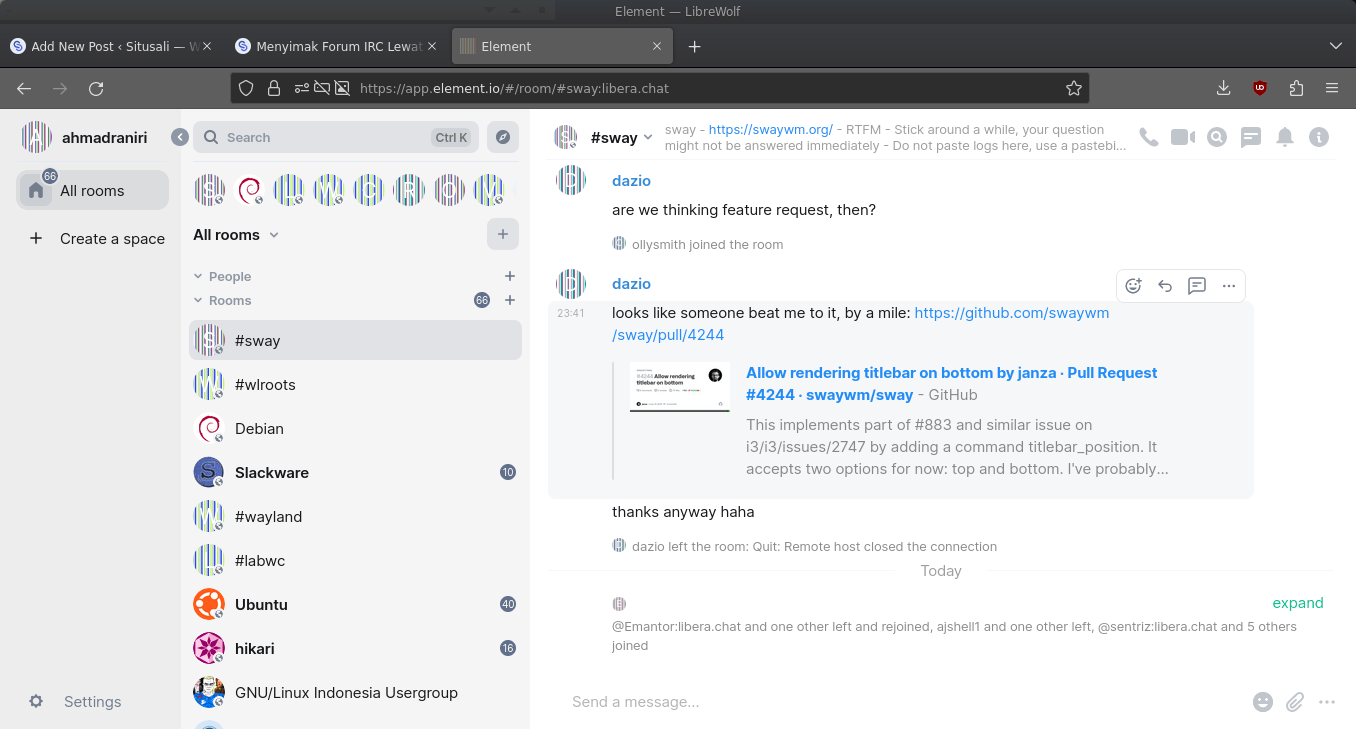This screenshot has width=1356, height=729.
Task: Select Debian swirl avatar in recent row
Action: [249, 190]
